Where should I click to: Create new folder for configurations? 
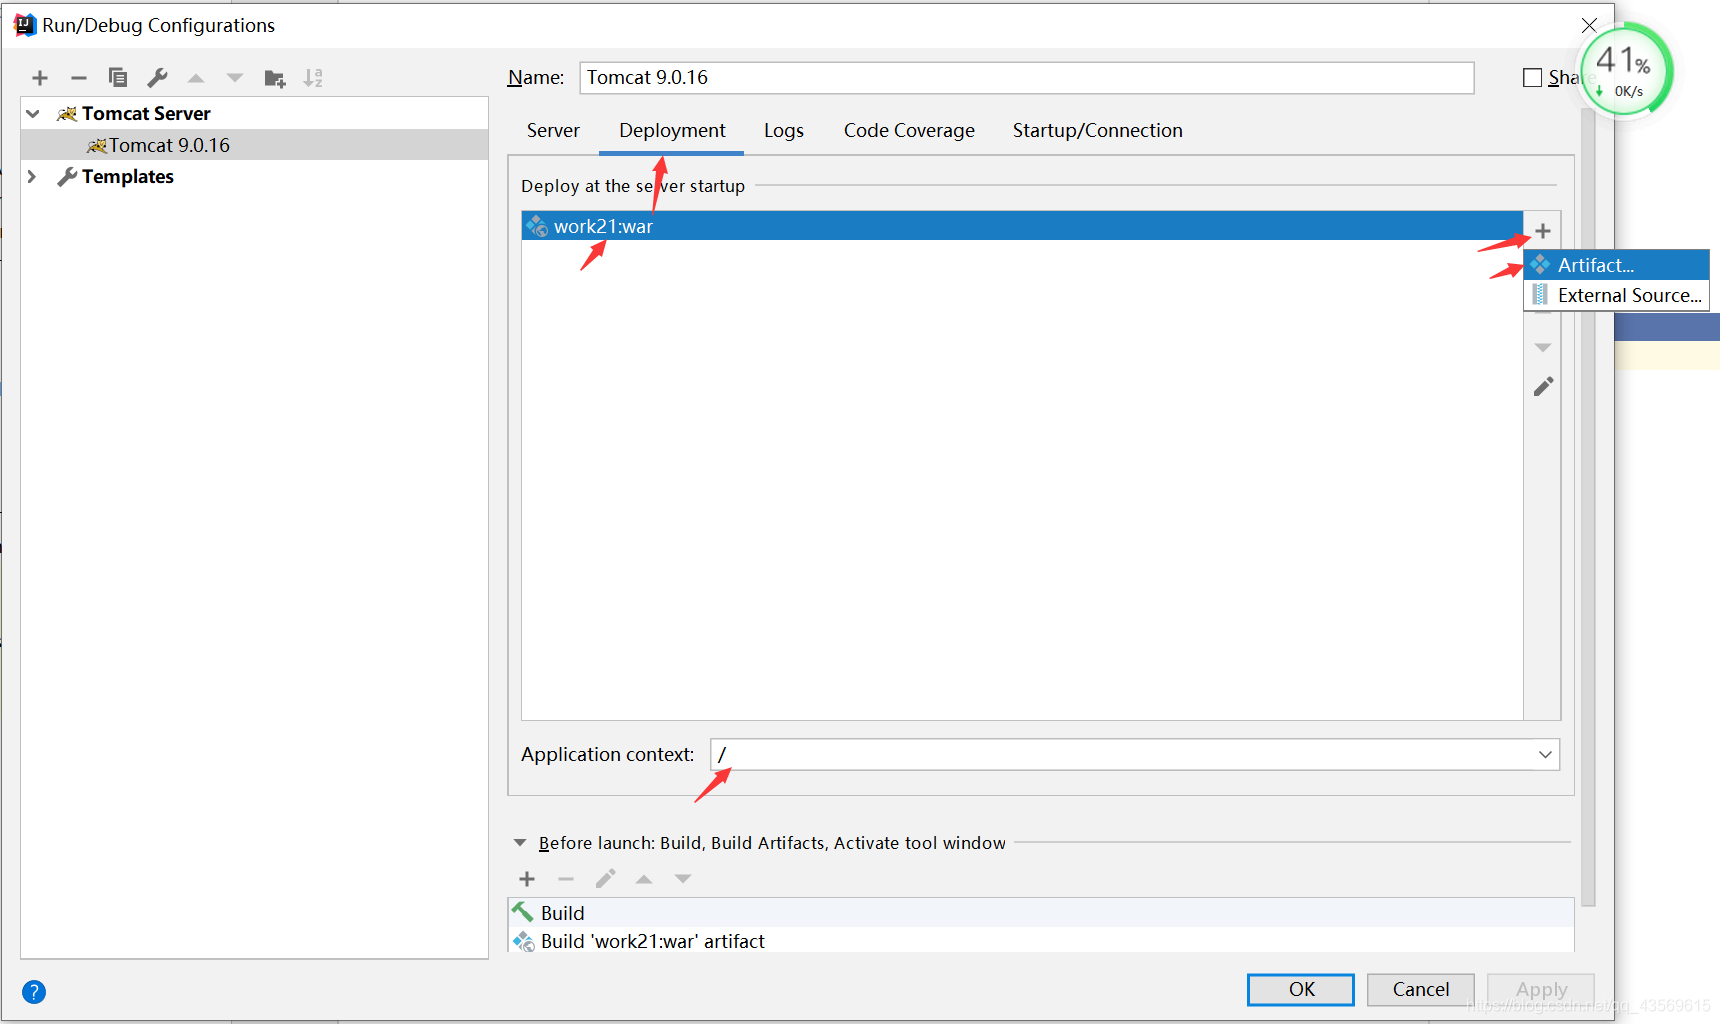click(275, 78)
